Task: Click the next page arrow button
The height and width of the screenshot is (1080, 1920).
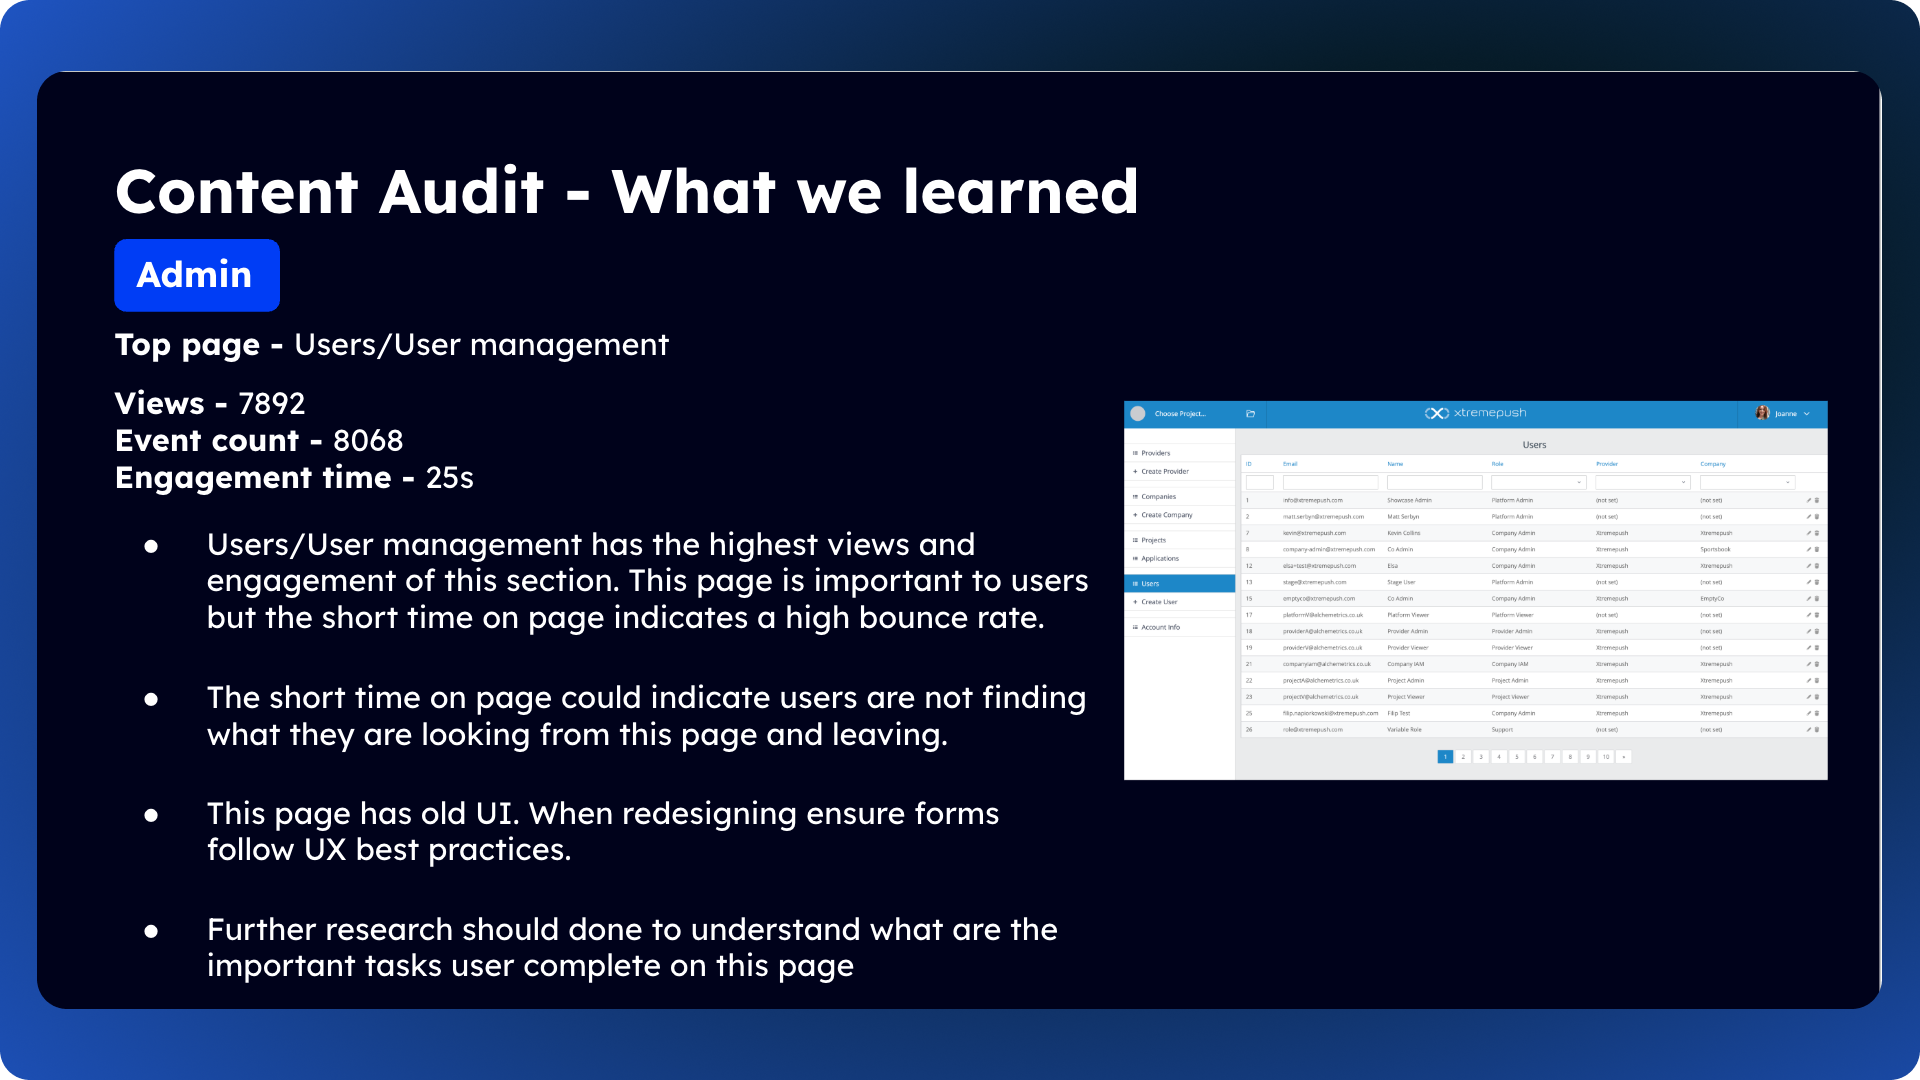Action: pyautogui.click(x=1624, y=757)
